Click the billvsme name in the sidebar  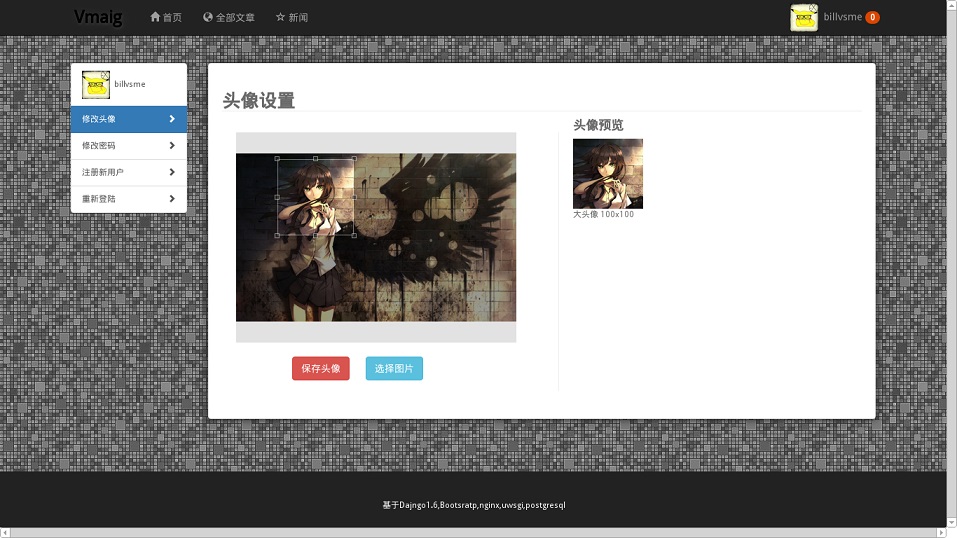130,84
